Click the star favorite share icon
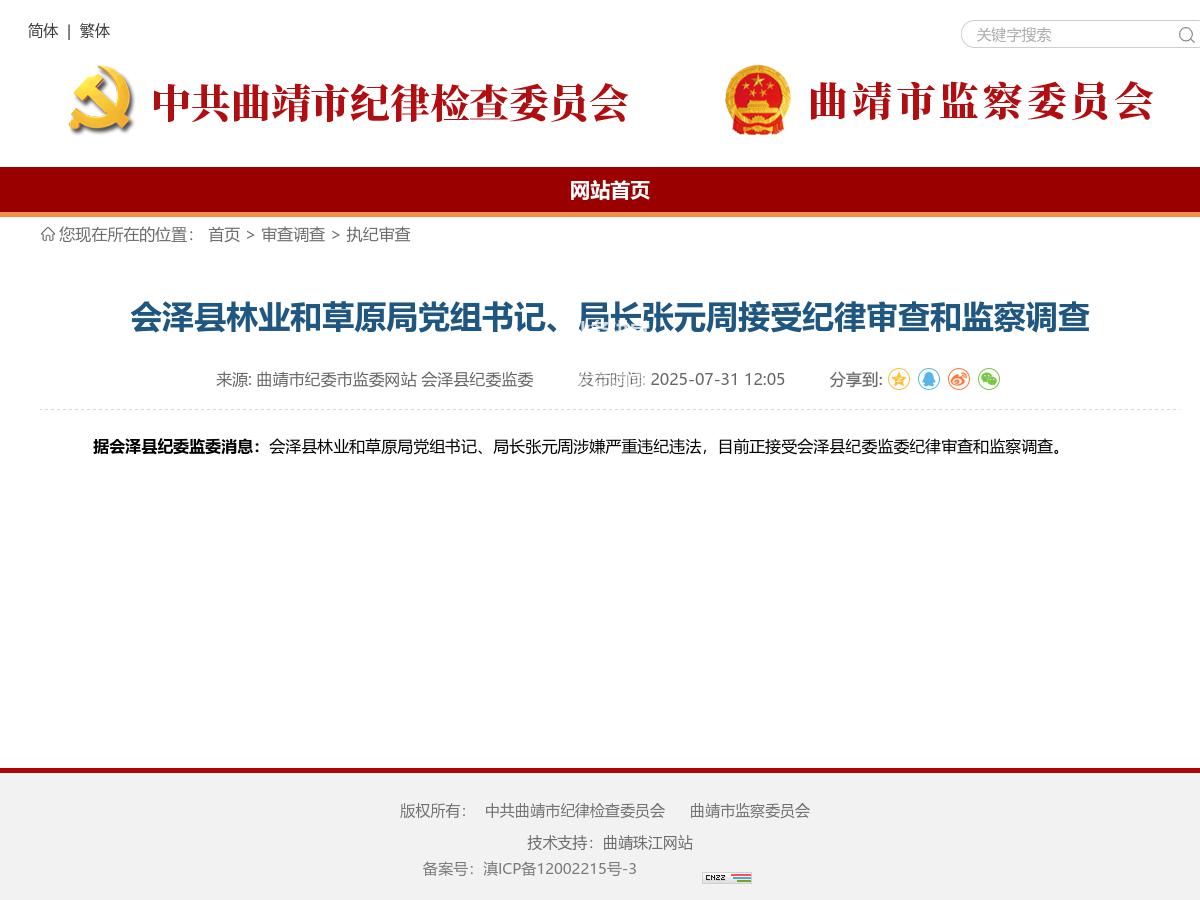 899,379
